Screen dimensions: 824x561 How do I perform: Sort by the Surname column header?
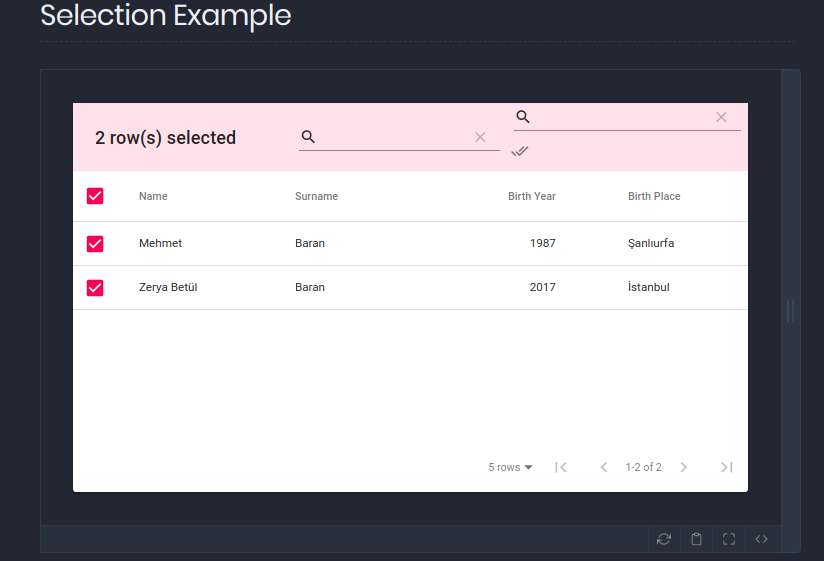tap(316, 196)
